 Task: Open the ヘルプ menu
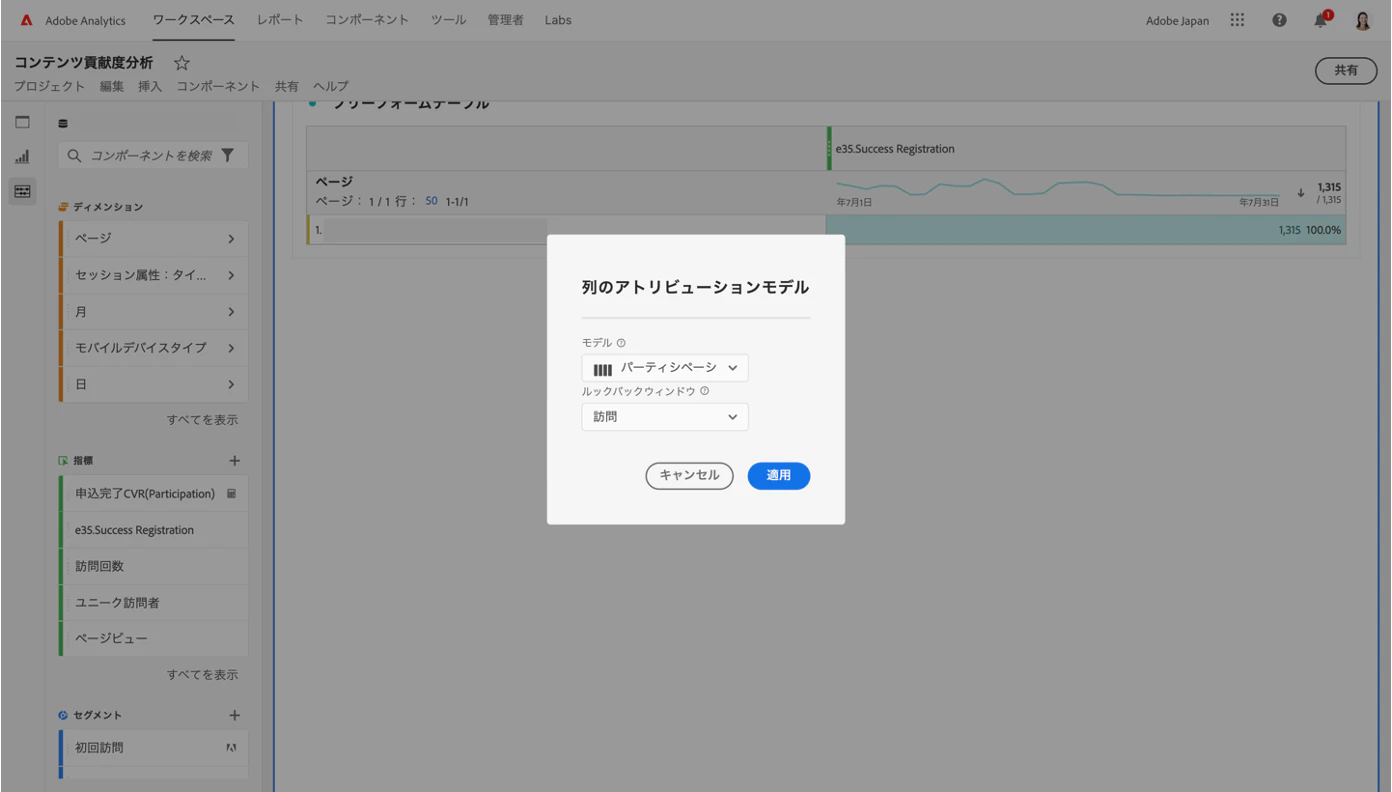point(331,87)
